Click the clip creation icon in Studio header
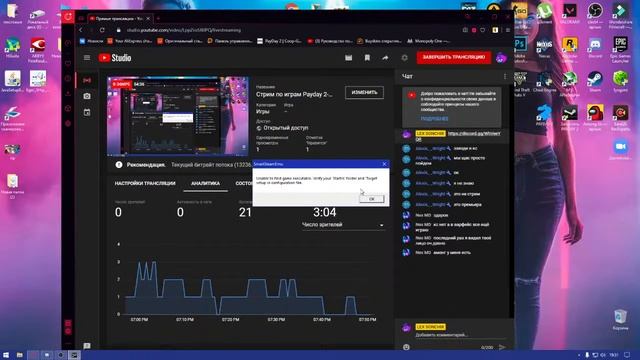 349,58
